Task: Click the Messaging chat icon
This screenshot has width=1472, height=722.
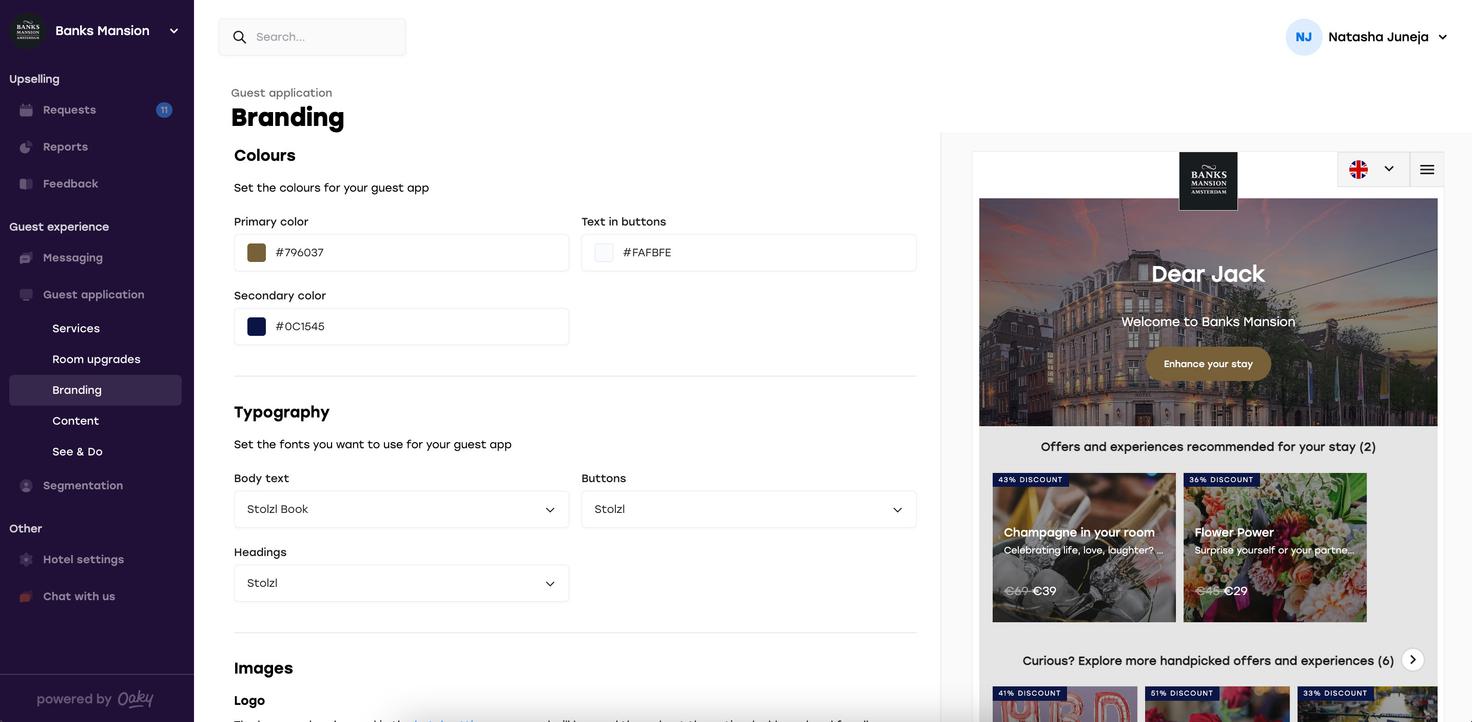Action: (x=26, y=258)
